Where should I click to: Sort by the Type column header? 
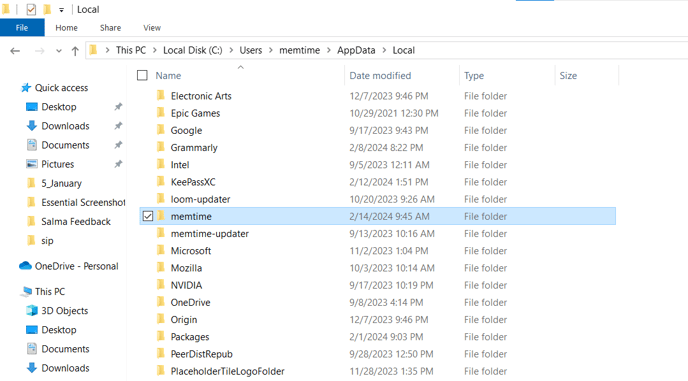point(474,75)
